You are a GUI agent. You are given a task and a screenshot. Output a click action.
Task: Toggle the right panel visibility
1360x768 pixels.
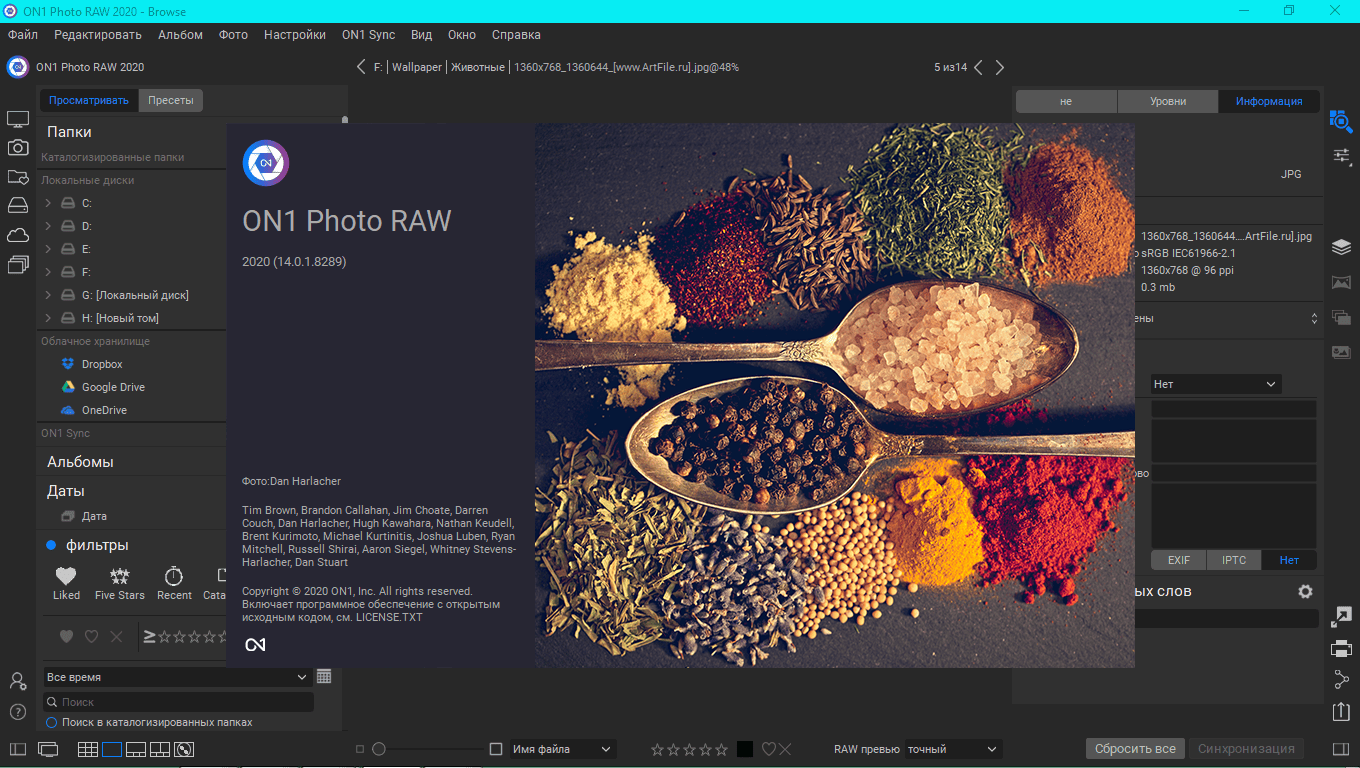coord(1341,749)
